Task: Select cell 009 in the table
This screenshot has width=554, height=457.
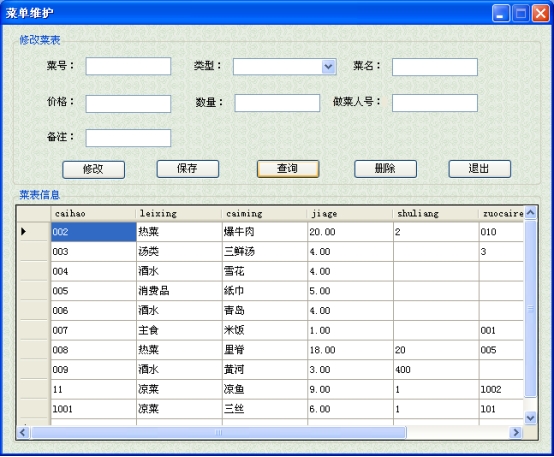Action: click(x=94, y=370)
